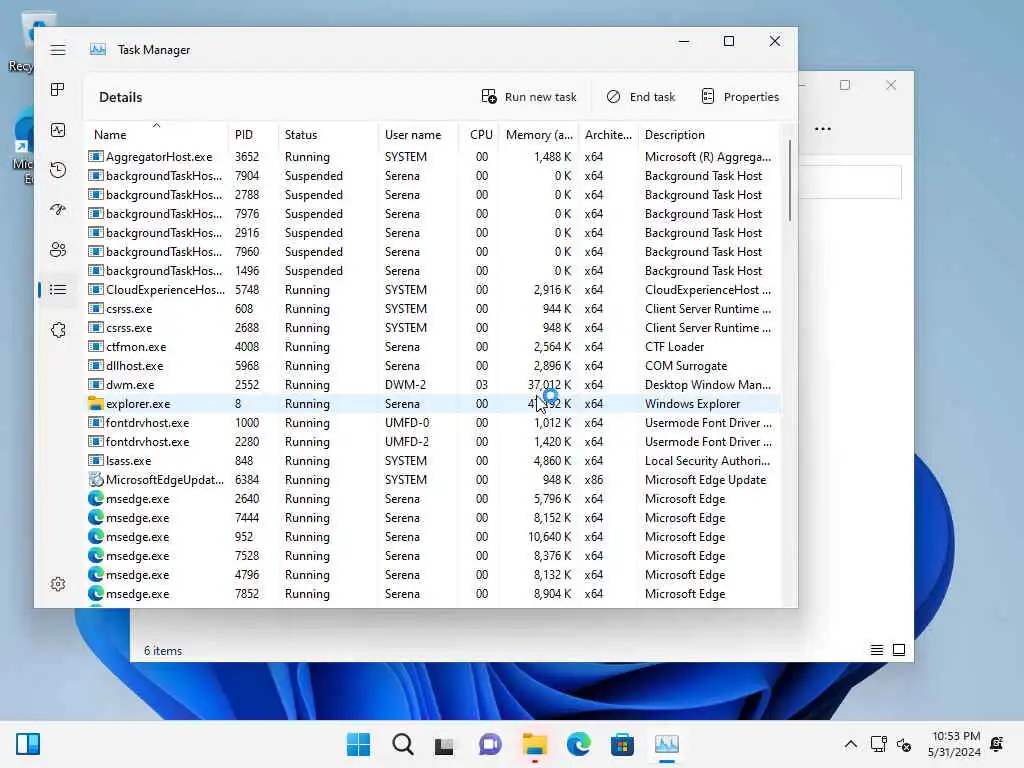Open the Task Manager hamburger navigation menu
Image resolution: width=1024 pixels, height=768 pixels.
coord(57,50)
